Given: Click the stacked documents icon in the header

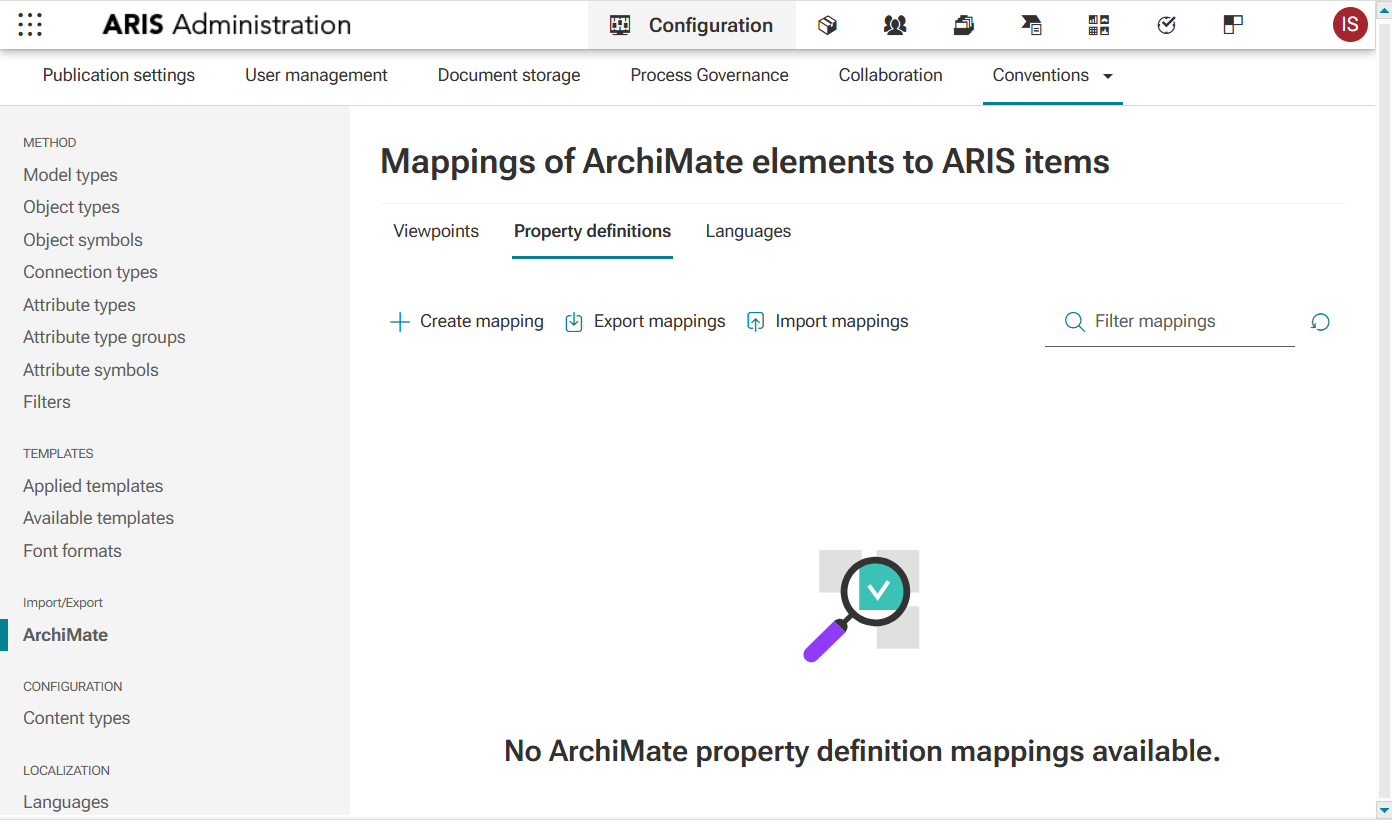Looking at the screenshot, I should 963,25.
